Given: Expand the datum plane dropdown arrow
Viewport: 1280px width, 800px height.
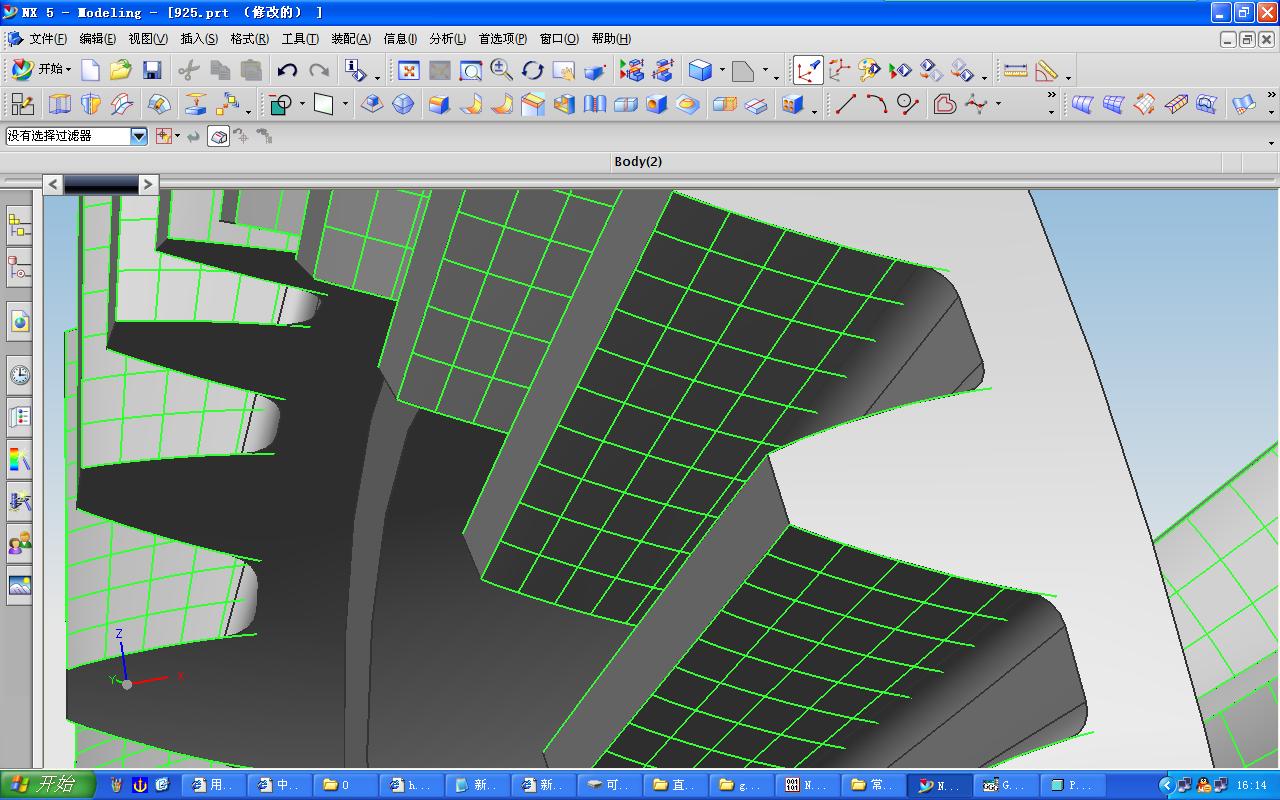Looking at the screenshot, I should point(345,105).
